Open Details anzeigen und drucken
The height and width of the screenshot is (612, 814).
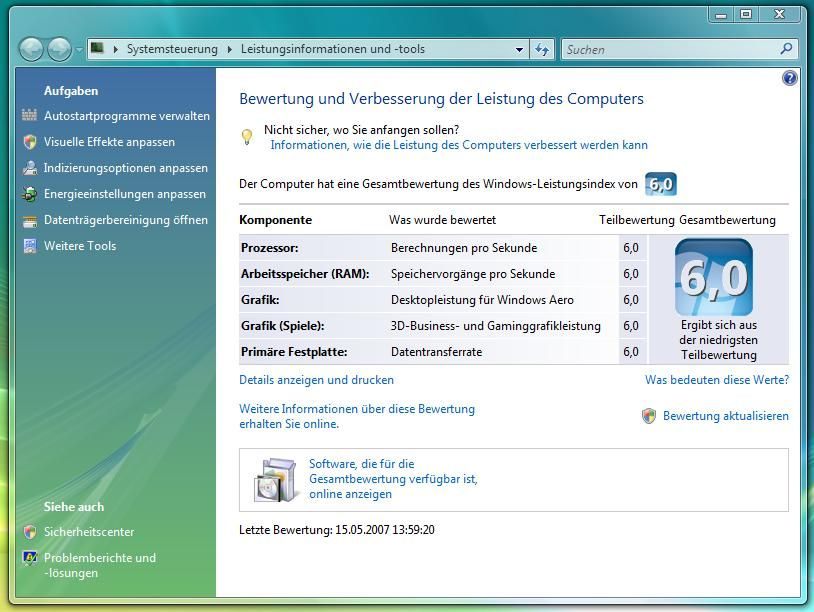pyautogui.click(x=316, y=380)
